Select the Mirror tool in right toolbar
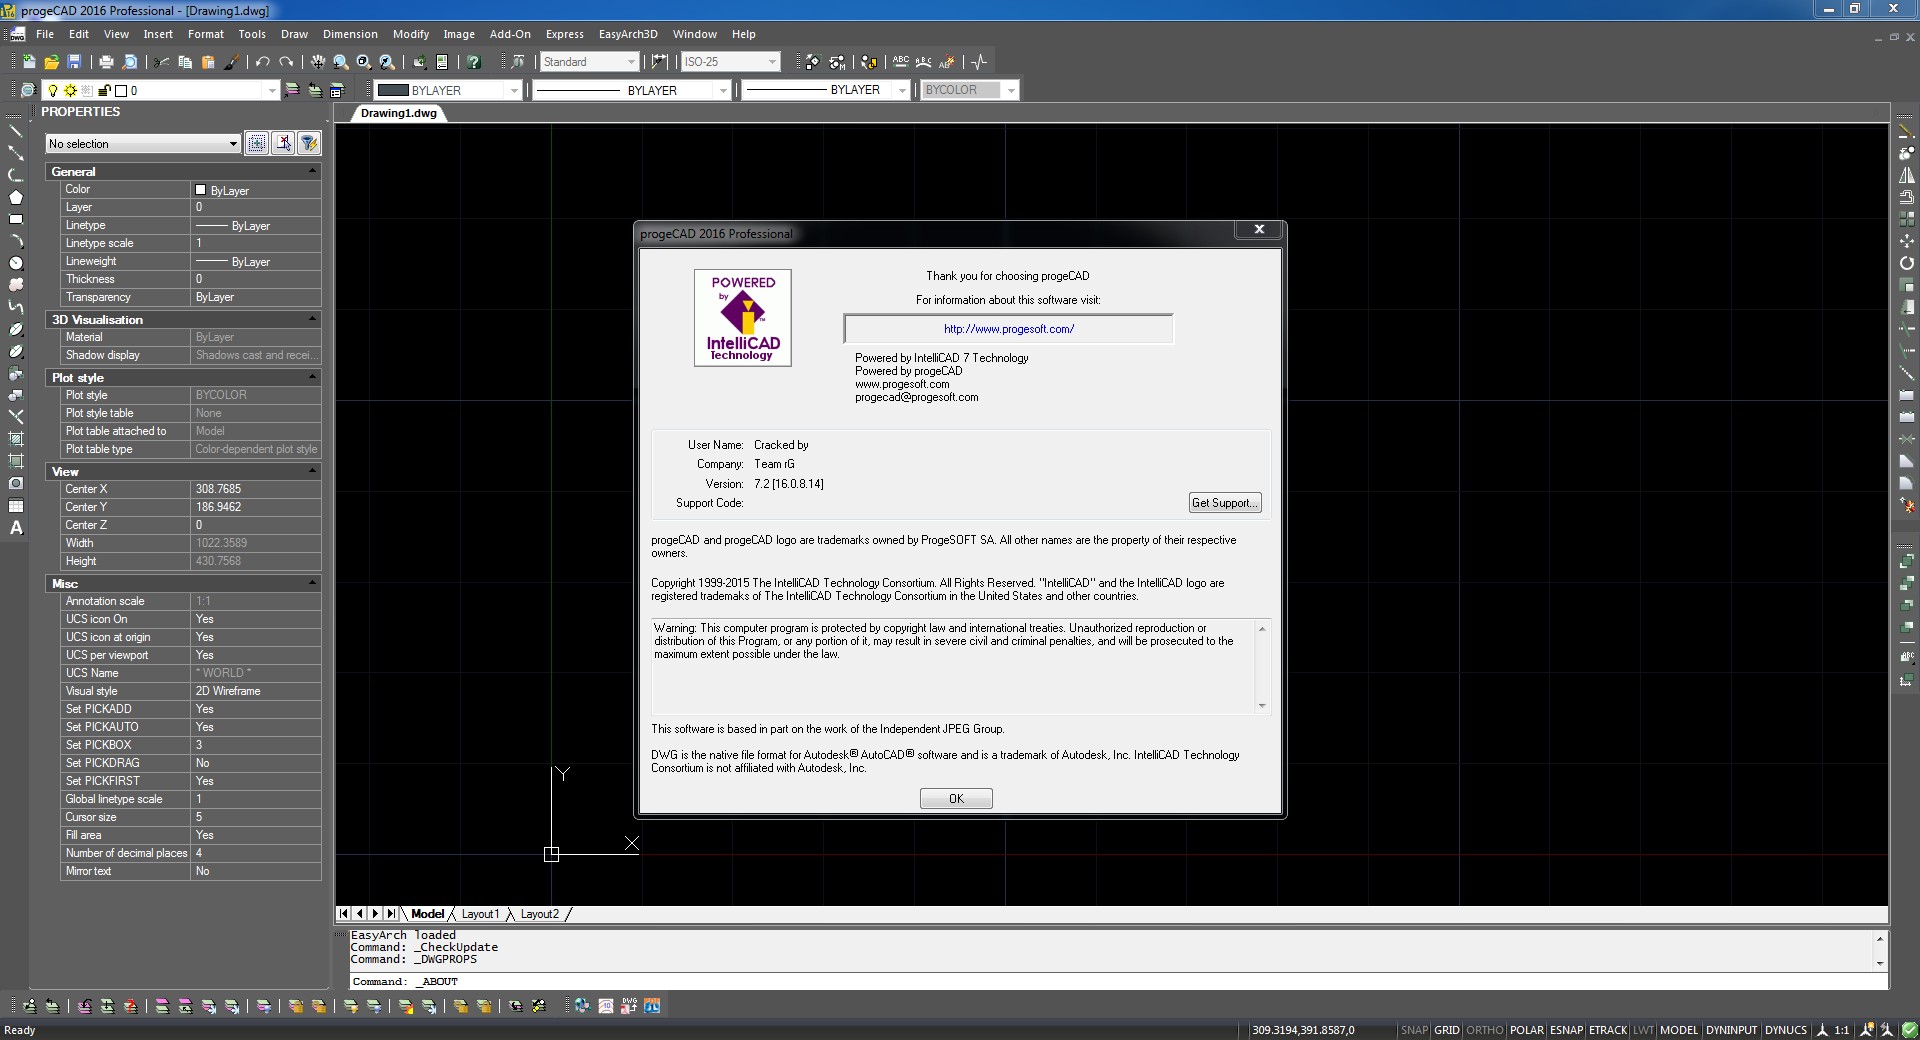 pos(1907,175)
